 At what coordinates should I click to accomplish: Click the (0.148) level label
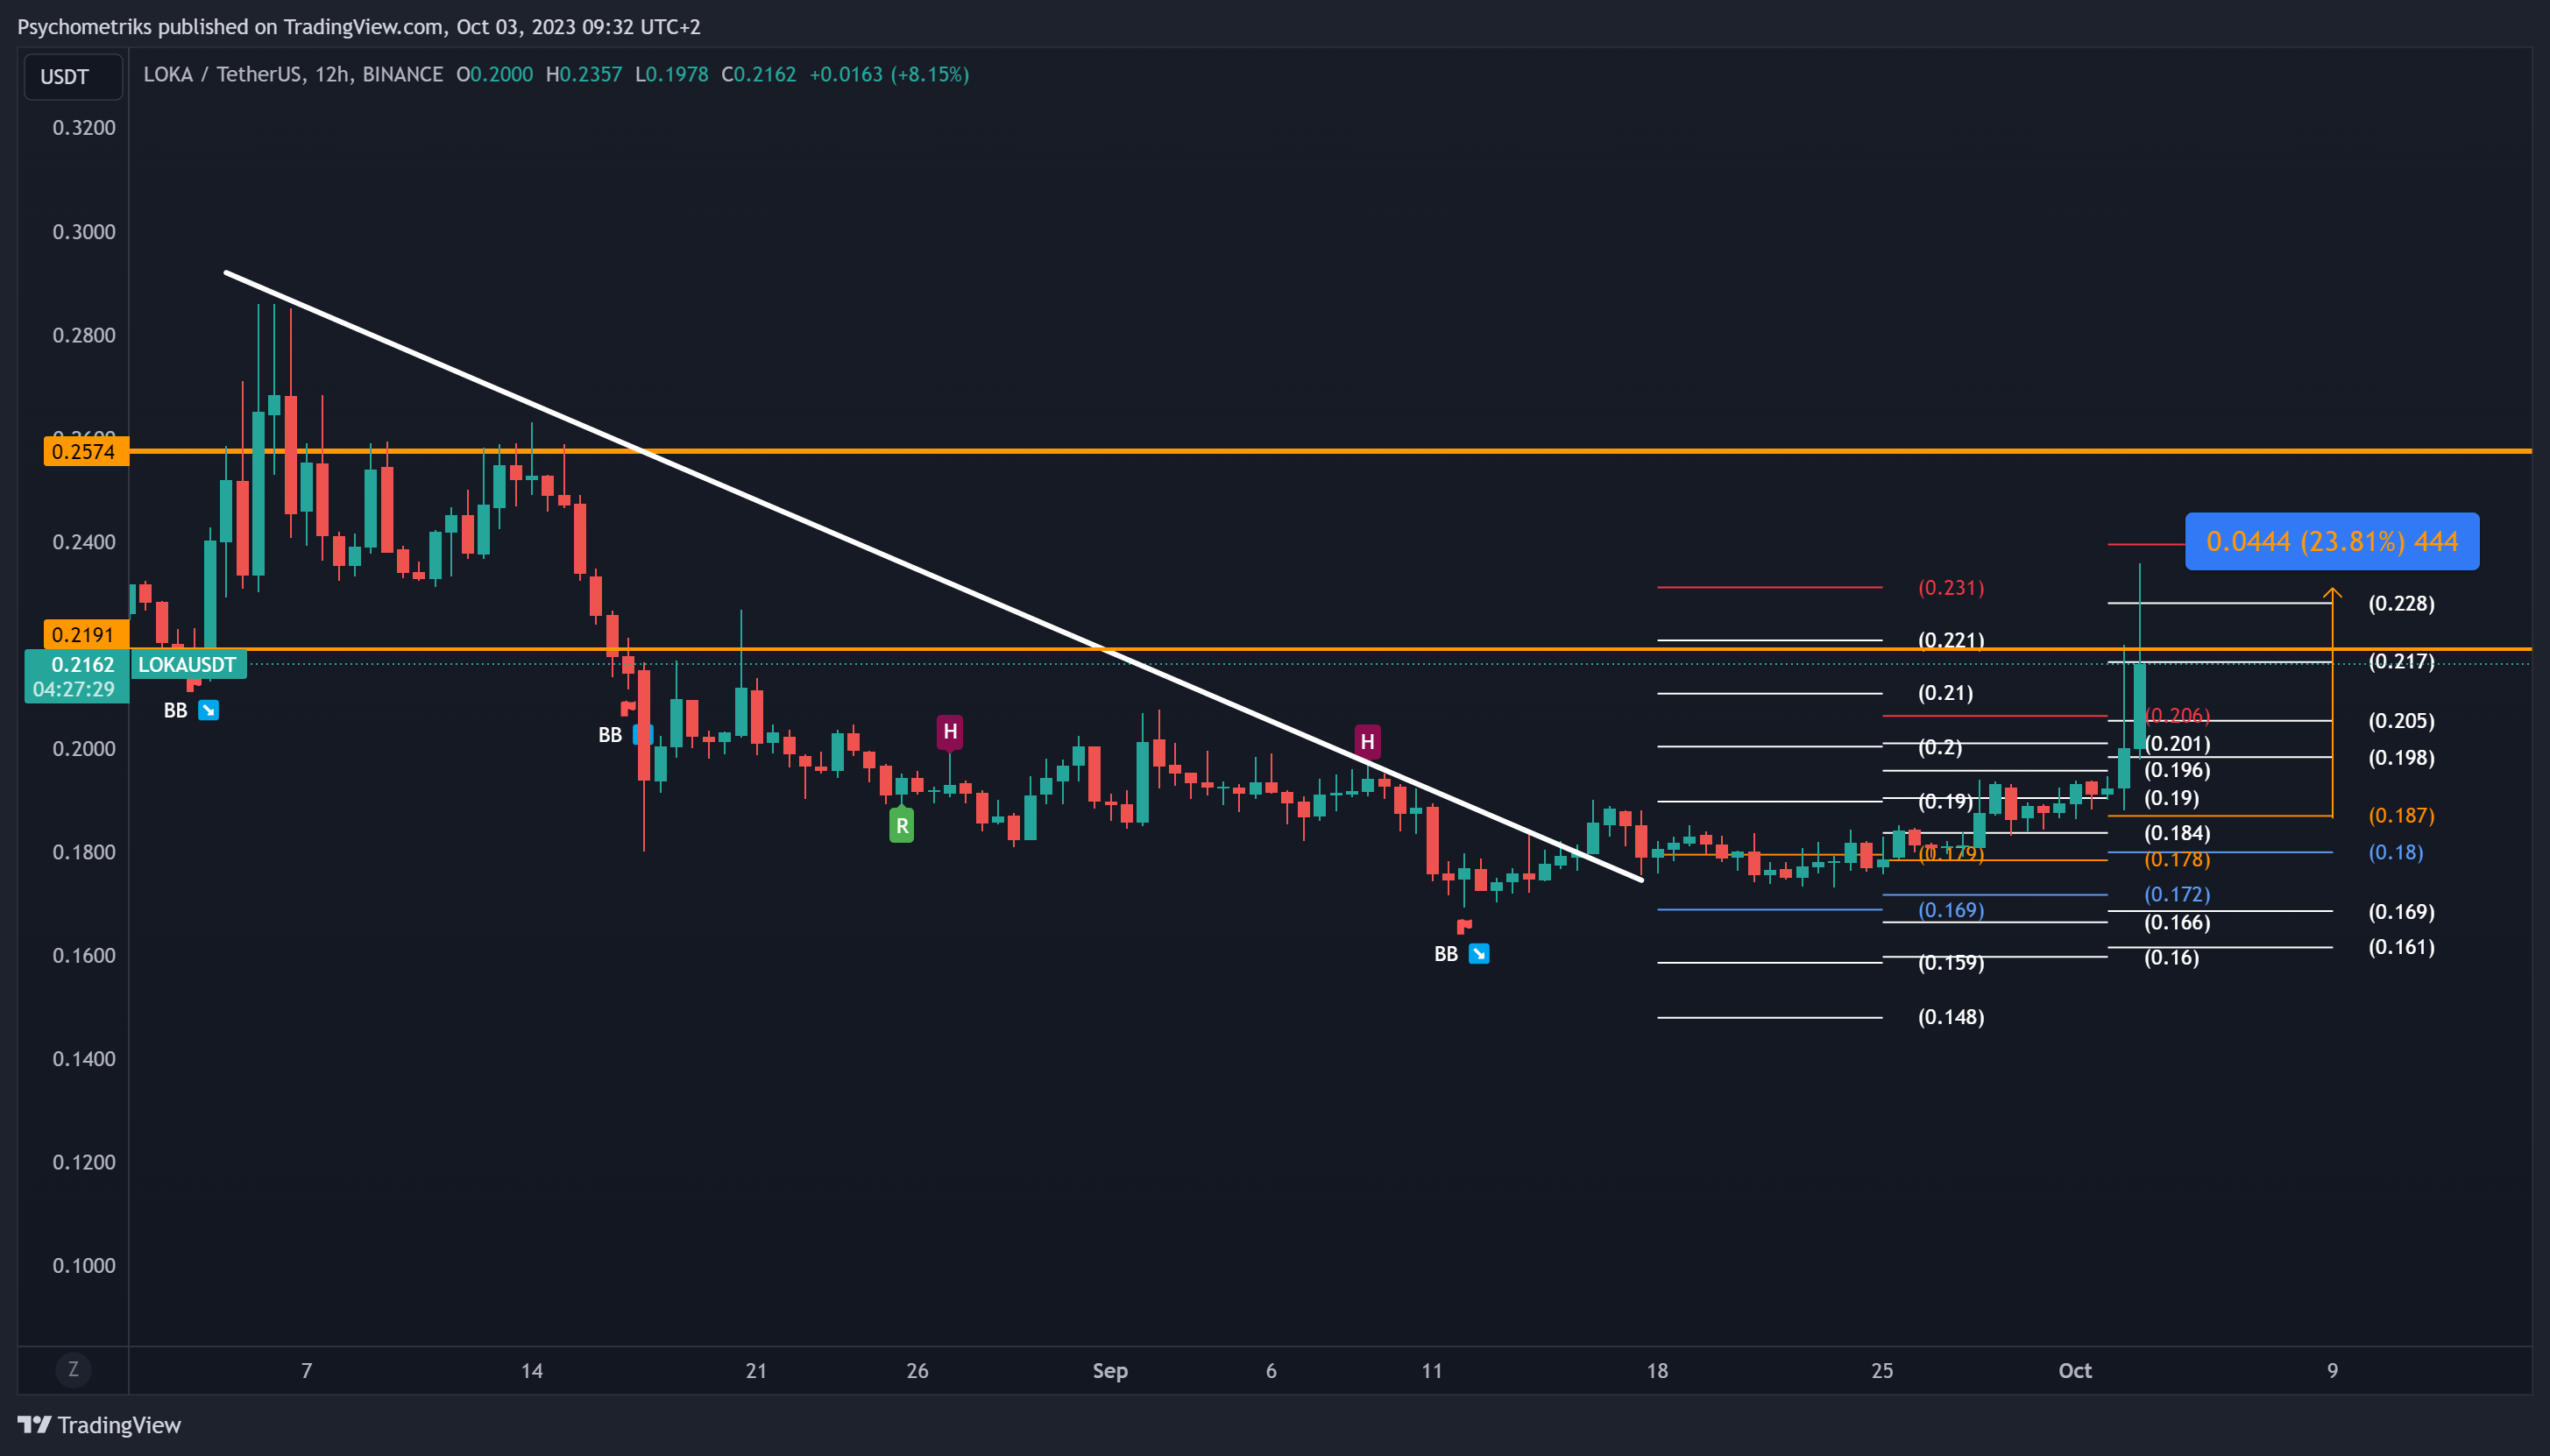pos(1951,1017)
